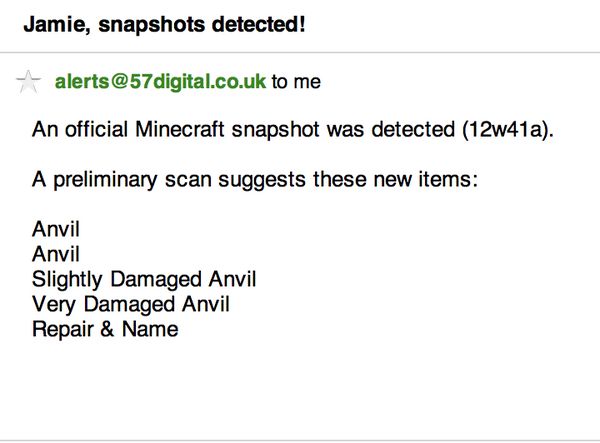Click the "Repair & Name" item
The image size is (600, 443).
pos(105,328)
